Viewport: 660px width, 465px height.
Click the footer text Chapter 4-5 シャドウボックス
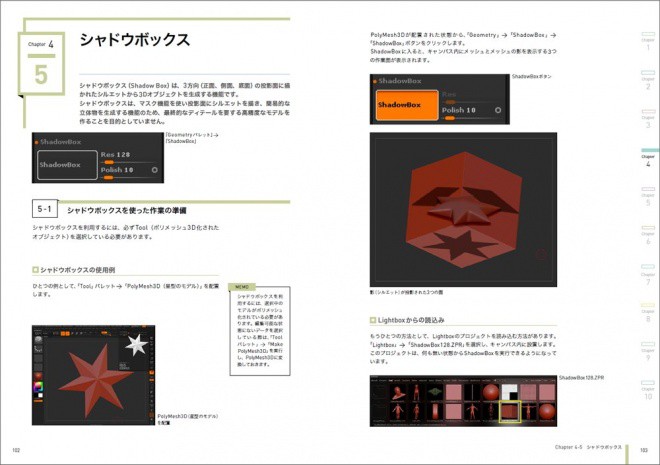tap(588, 447)
